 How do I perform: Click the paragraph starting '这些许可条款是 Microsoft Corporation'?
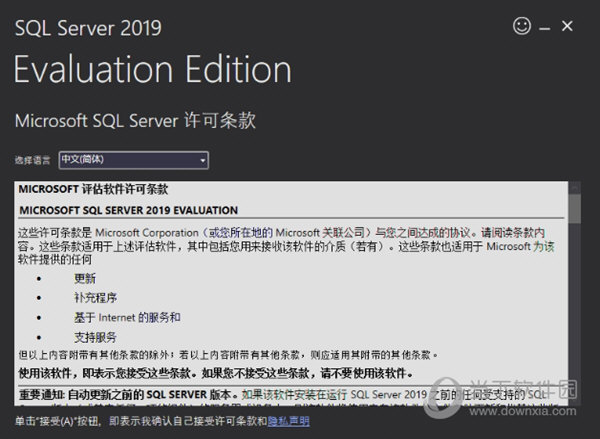286,246
